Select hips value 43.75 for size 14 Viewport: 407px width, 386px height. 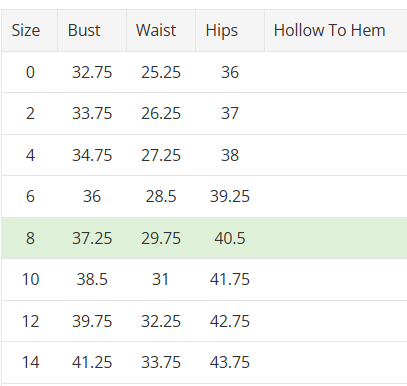pyautogui.click(x=230, y=362)
